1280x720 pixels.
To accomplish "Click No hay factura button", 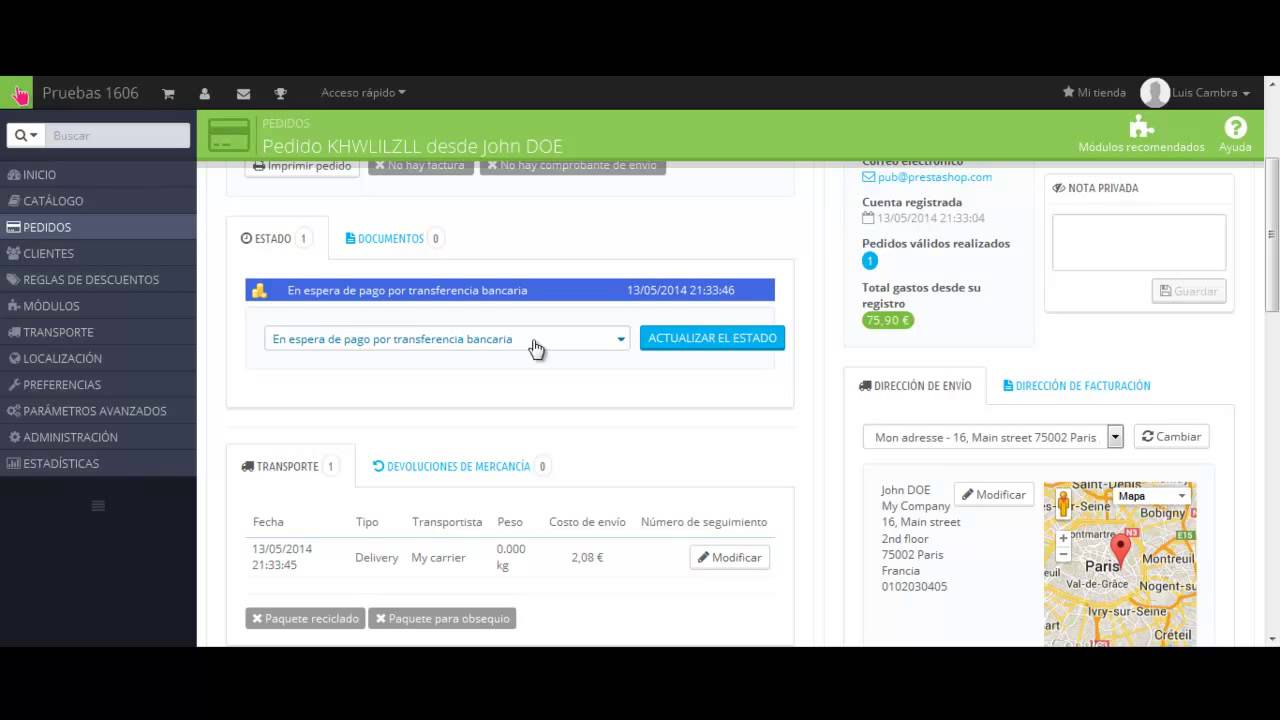I will [420, 166].
